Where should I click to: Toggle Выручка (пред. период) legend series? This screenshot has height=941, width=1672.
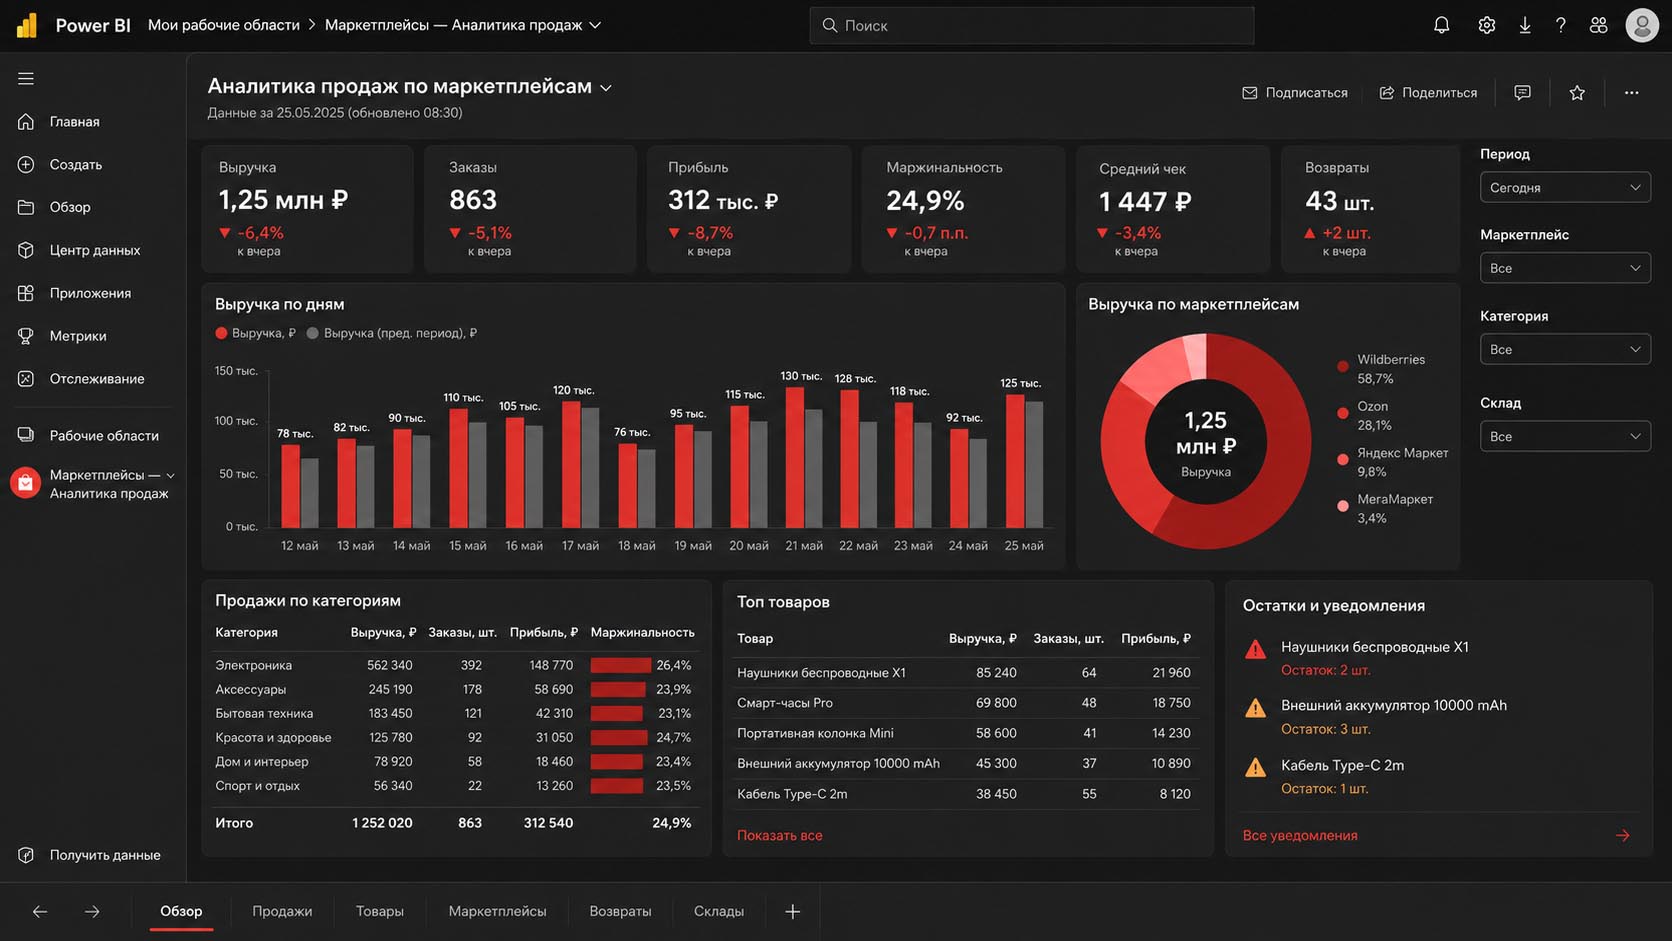click(x=392, y=333)
